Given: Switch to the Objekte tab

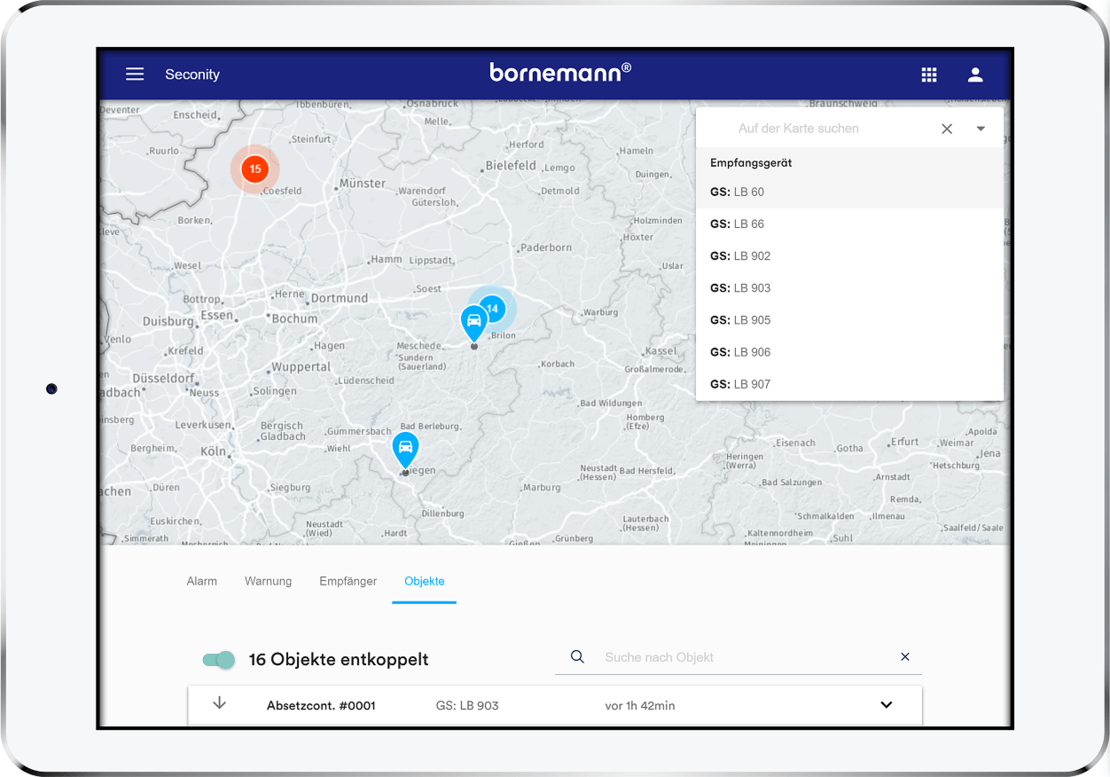Looking at the screenshot, I should [424, 581].
